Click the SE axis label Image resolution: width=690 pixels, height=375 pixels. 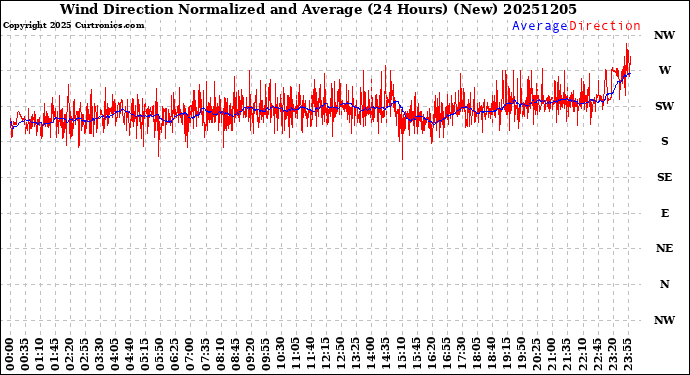(x=664, y=177)
